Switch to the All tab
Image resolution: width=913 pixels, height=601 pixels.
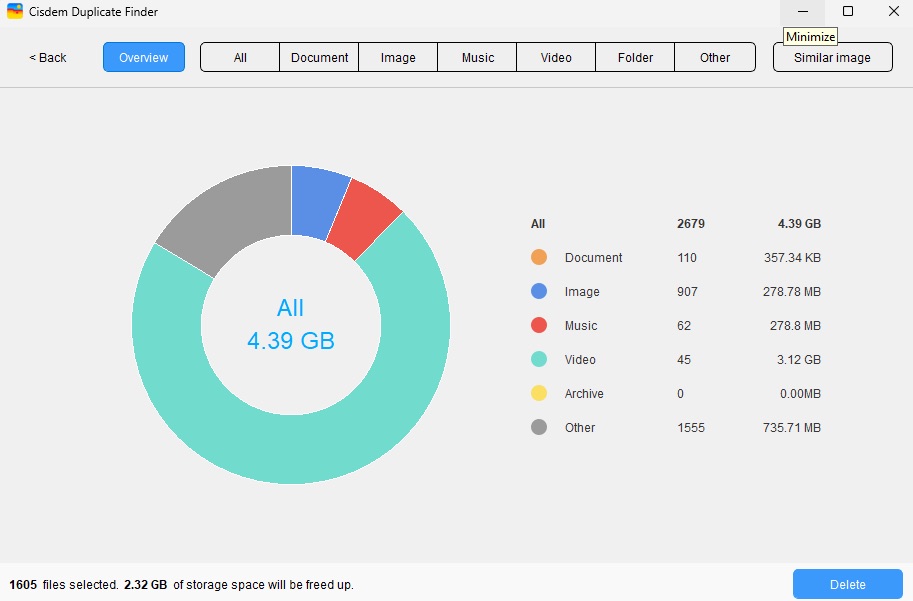239,57
